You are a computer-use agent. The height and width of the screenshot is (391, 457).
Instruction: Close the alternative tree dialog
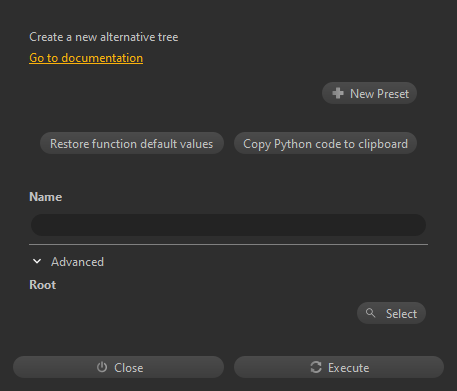[118, 367]
